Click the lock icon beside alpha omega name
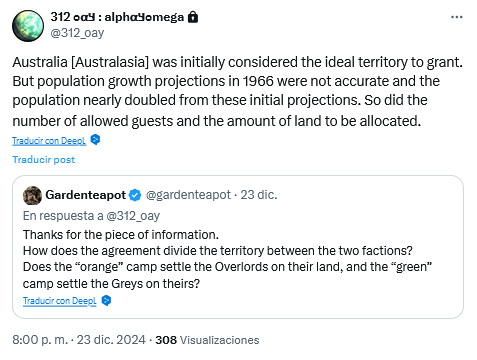 coord(193,17)
